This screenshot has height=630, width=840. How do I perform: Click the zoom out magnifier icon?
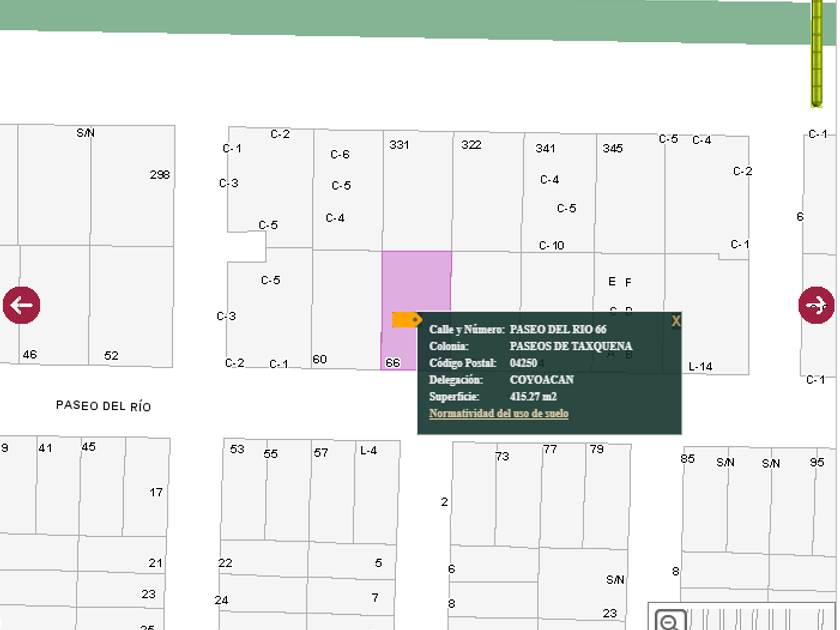tap(670, 621)
